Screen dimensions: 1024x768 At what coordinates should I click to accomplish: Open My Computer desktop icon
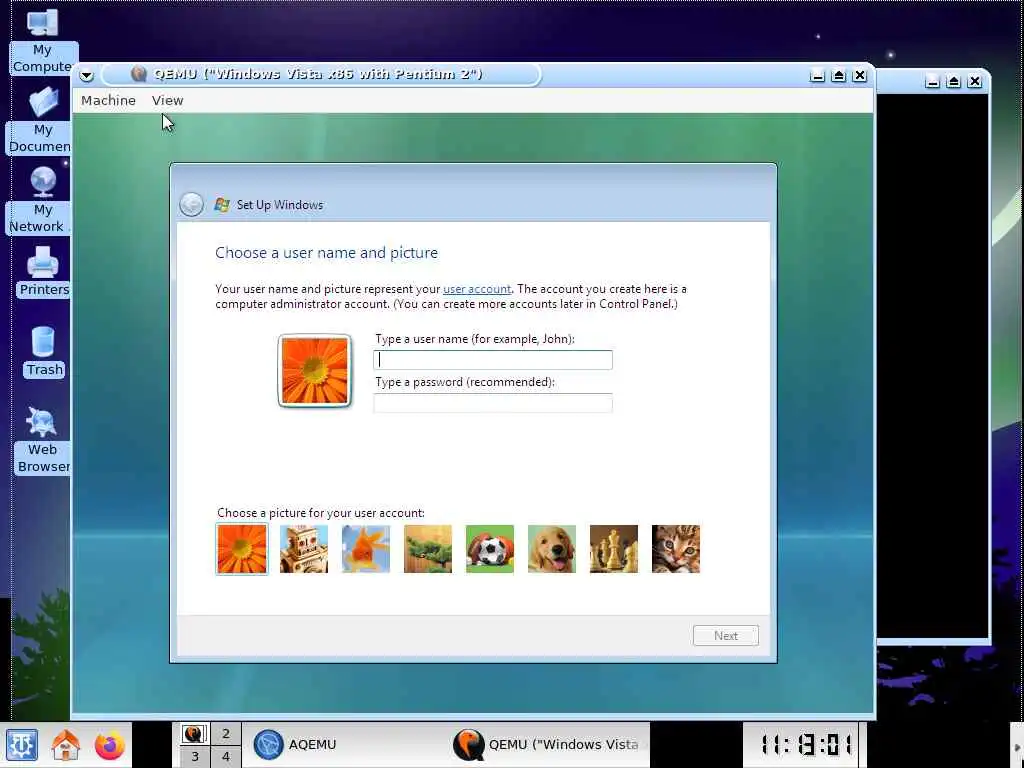tap(42, 40)
